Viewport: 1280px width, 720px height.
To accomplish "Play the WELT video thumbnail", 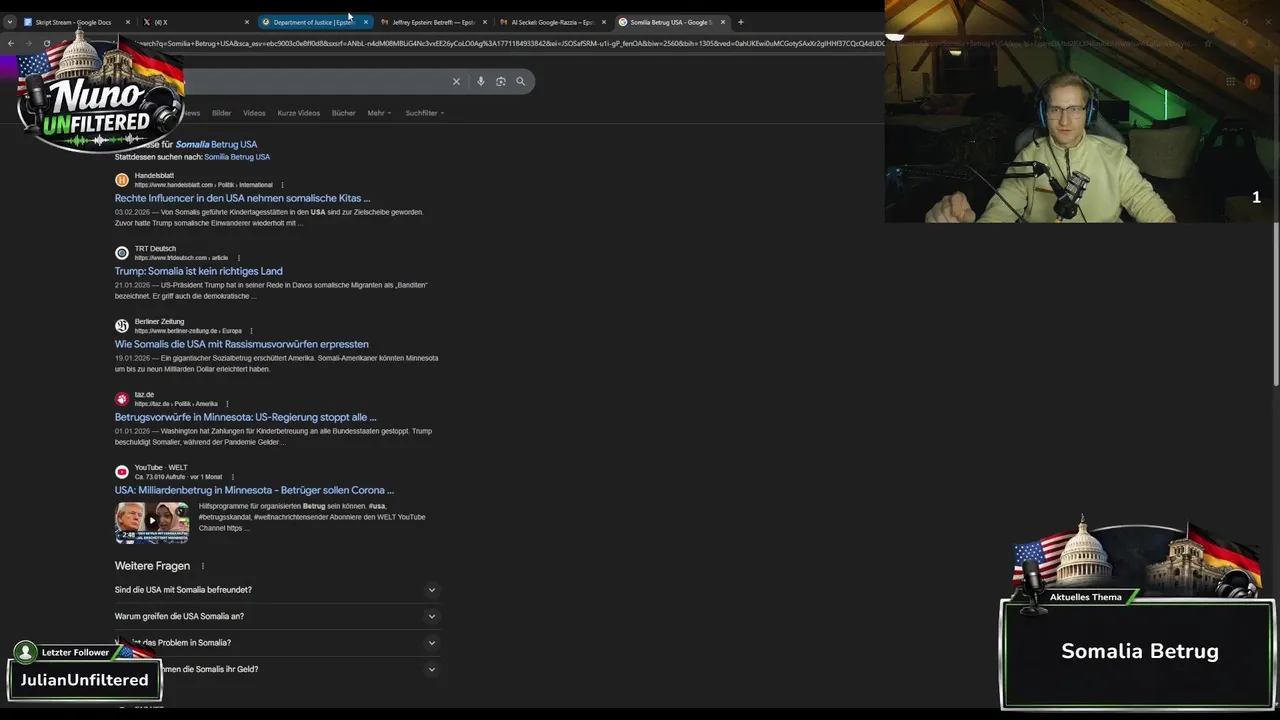I will [x=152, y=522].
